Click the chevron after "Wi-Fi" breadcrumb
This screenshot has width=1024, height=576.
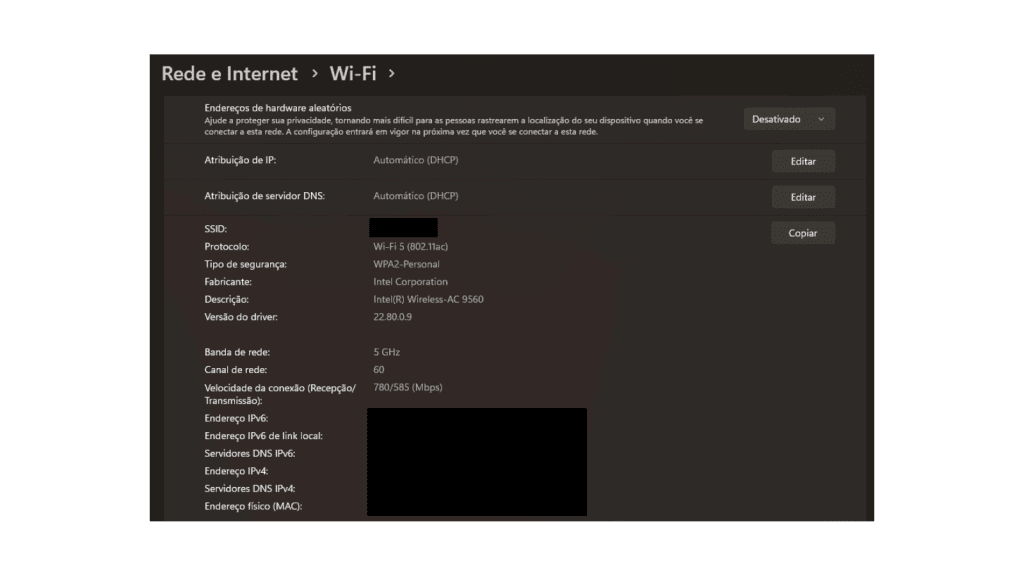tap(392, 73)
